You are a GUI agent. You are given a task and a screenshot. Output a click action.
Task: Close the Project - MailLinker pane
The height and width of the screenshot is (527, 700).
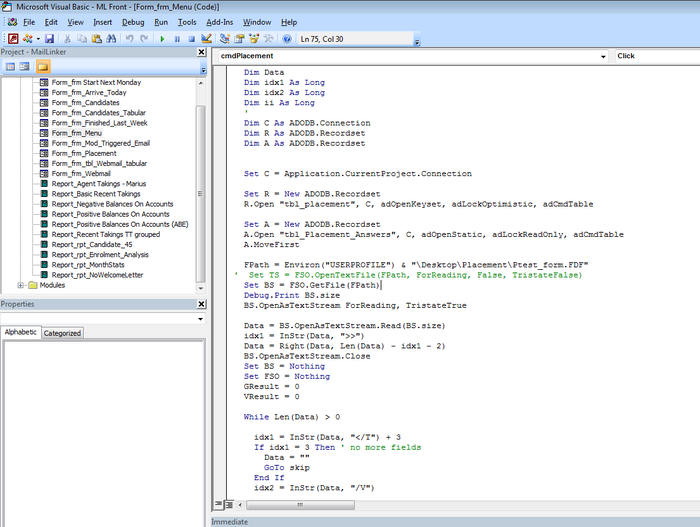[x=202, y=52]
